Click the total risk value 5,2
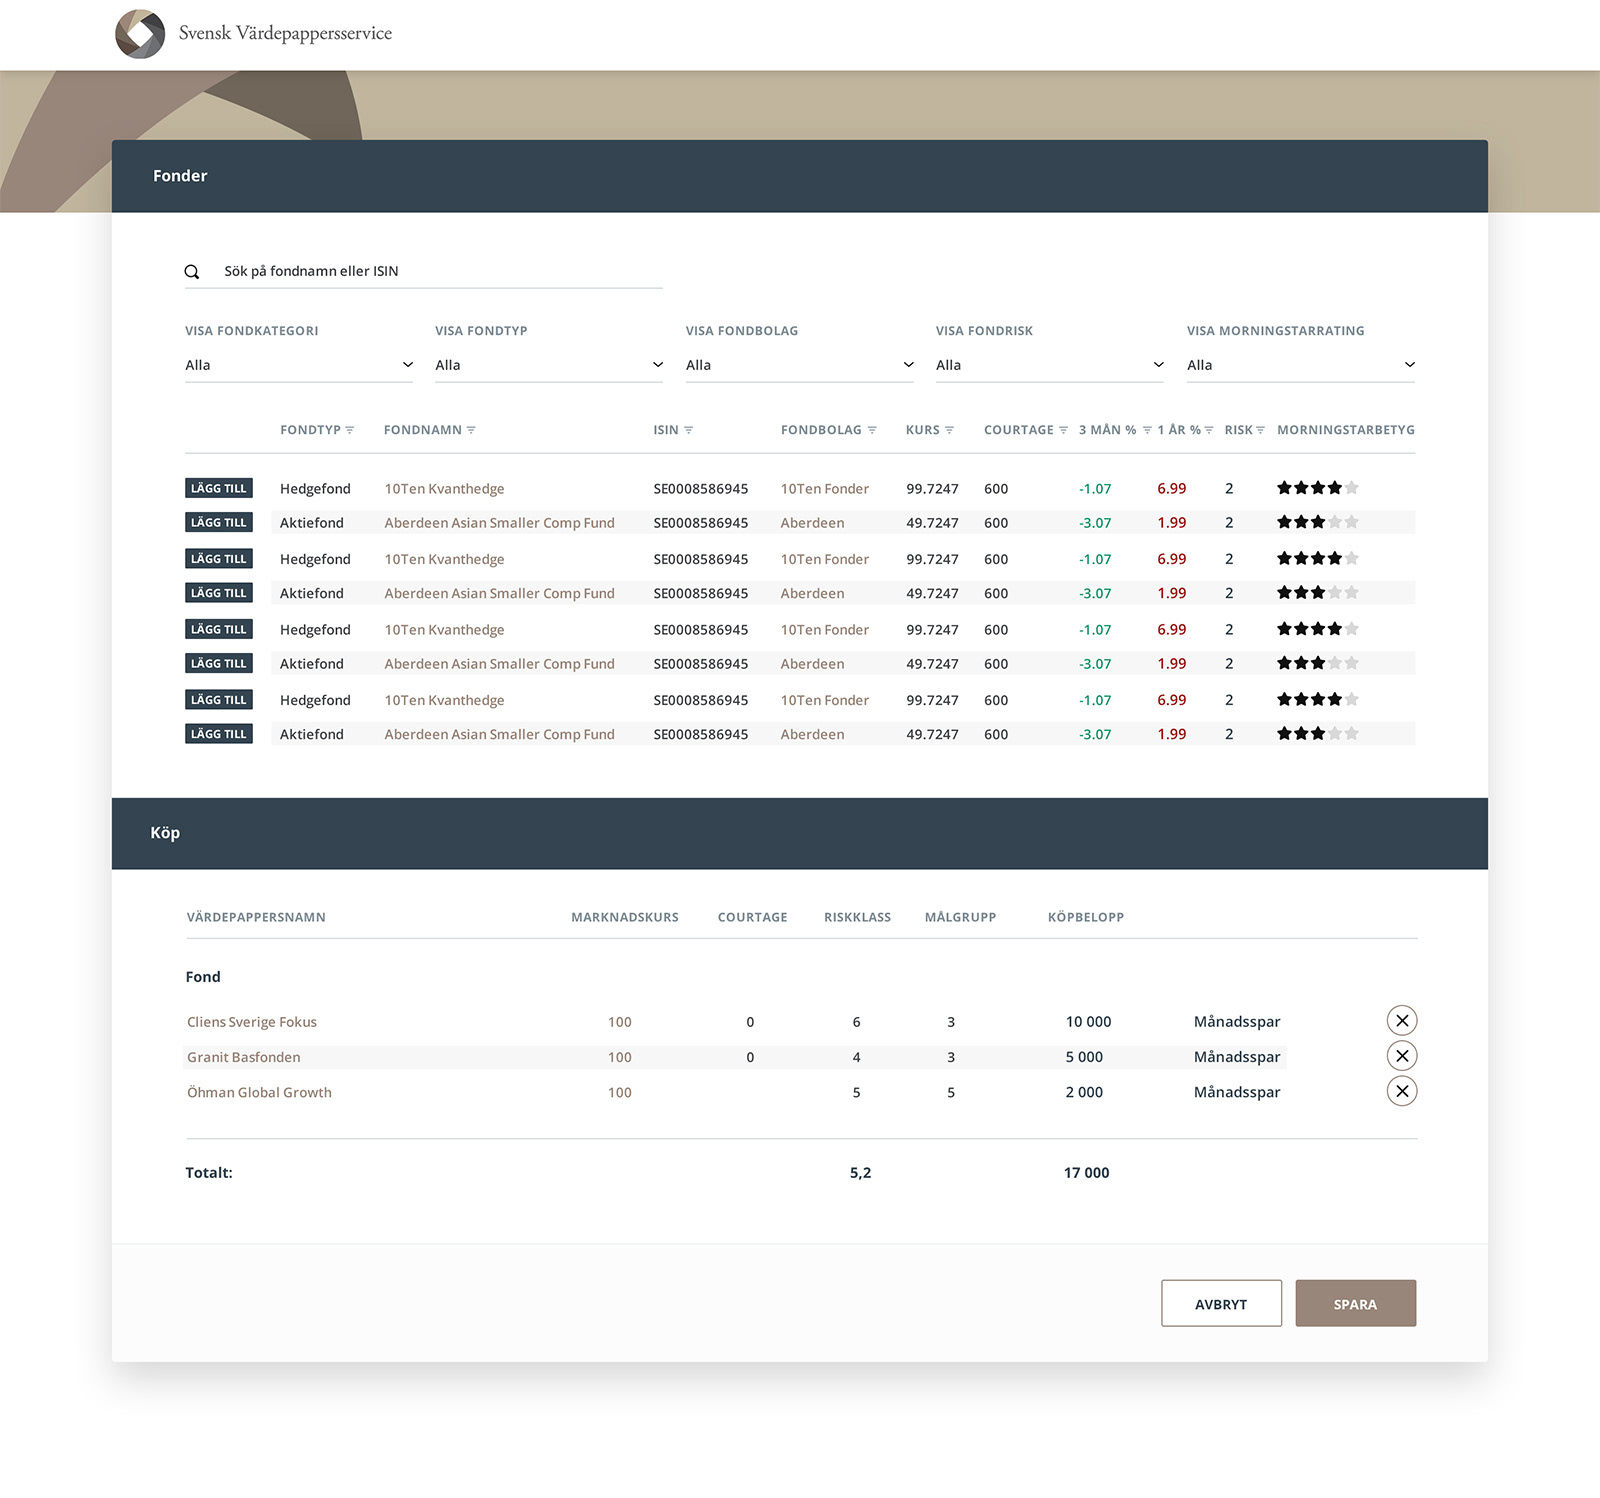Image resolution: width=1600 pixels, height=1498 pixels. (x=860, y=1173)
